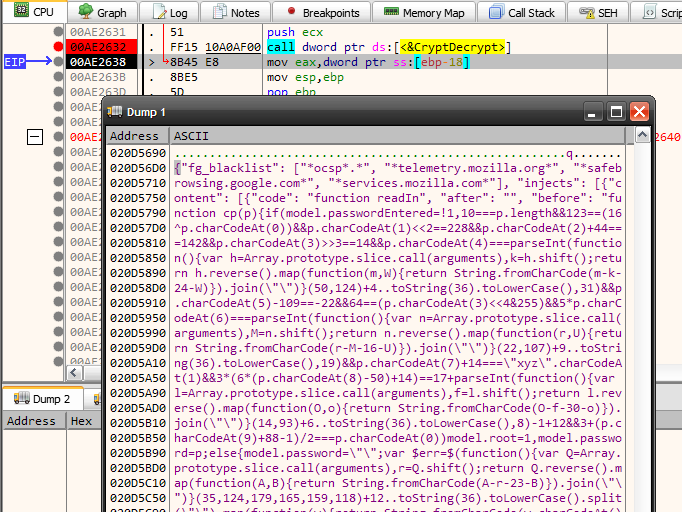Minimize the Dump 1 window
This screenshot has width=682, height=512.
pyautogui.click(x=592, y=112)
